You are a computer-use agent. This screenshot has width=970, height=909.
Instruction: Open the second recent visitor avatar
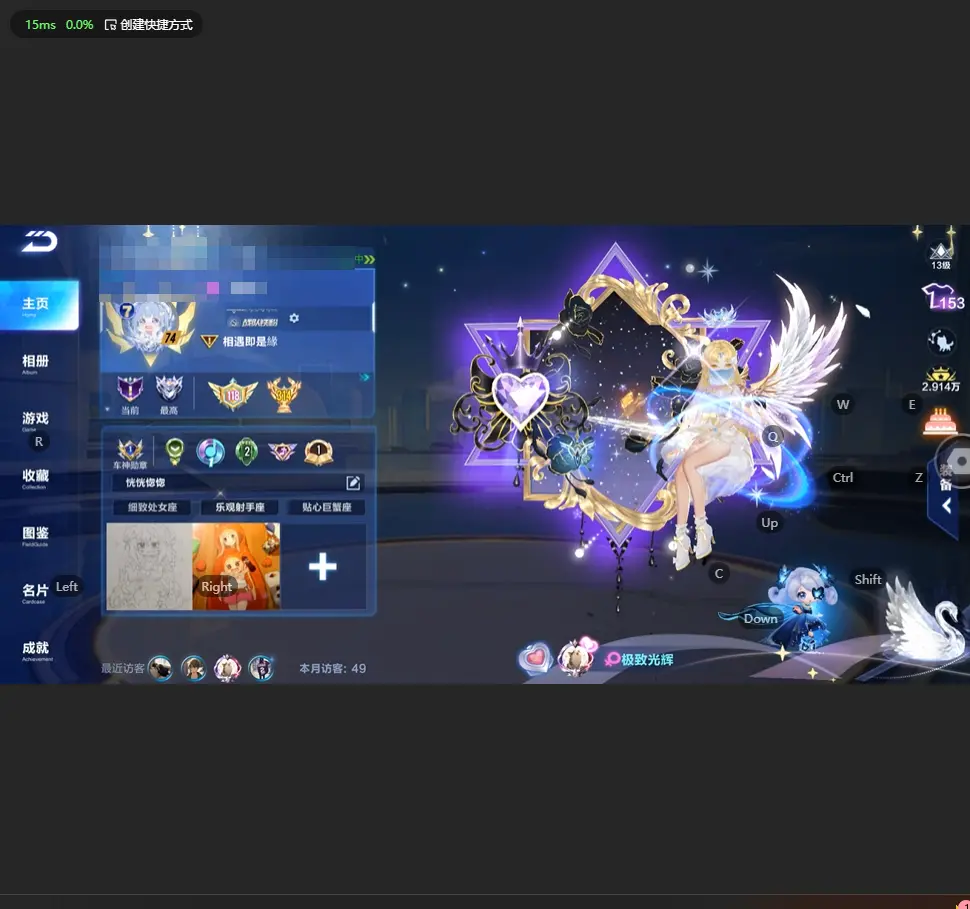194,668
